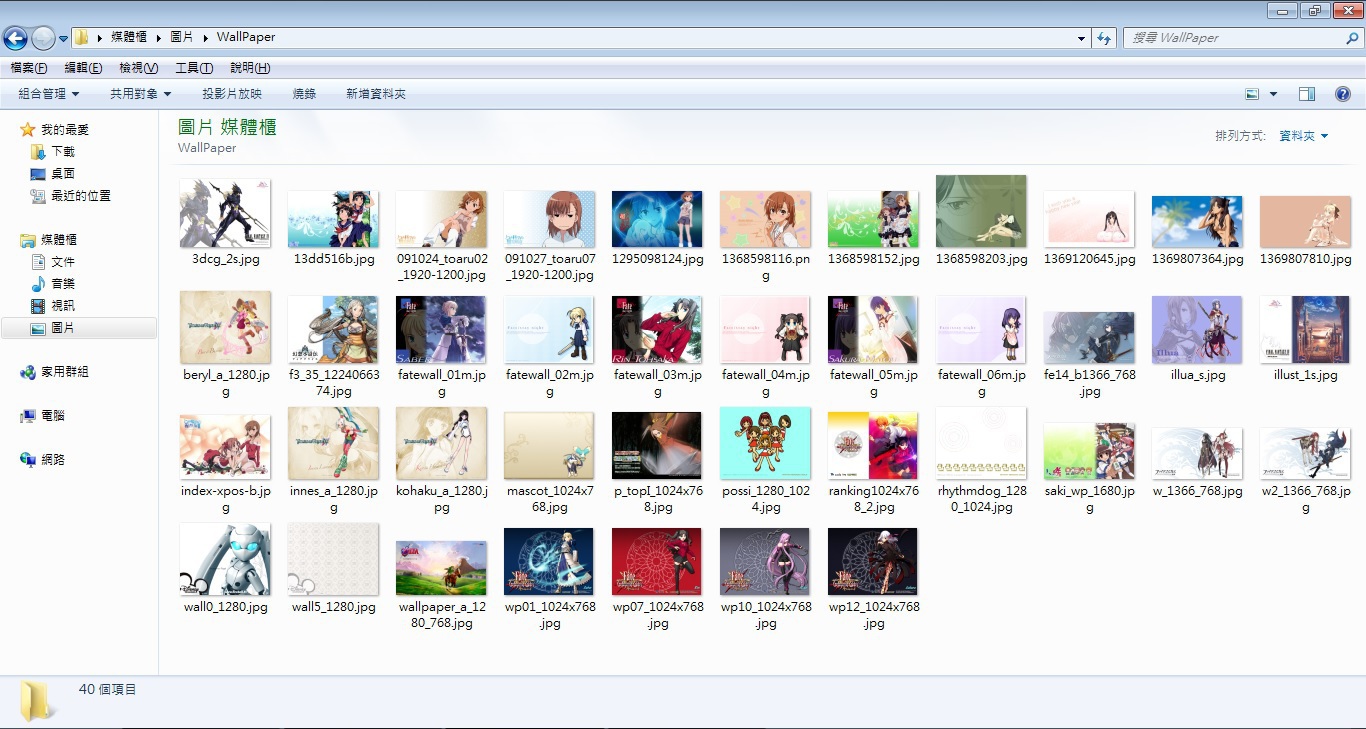The image size is (1366, 729).
Task: Open the 檢視(V) menu
Action: click(138, 68)
